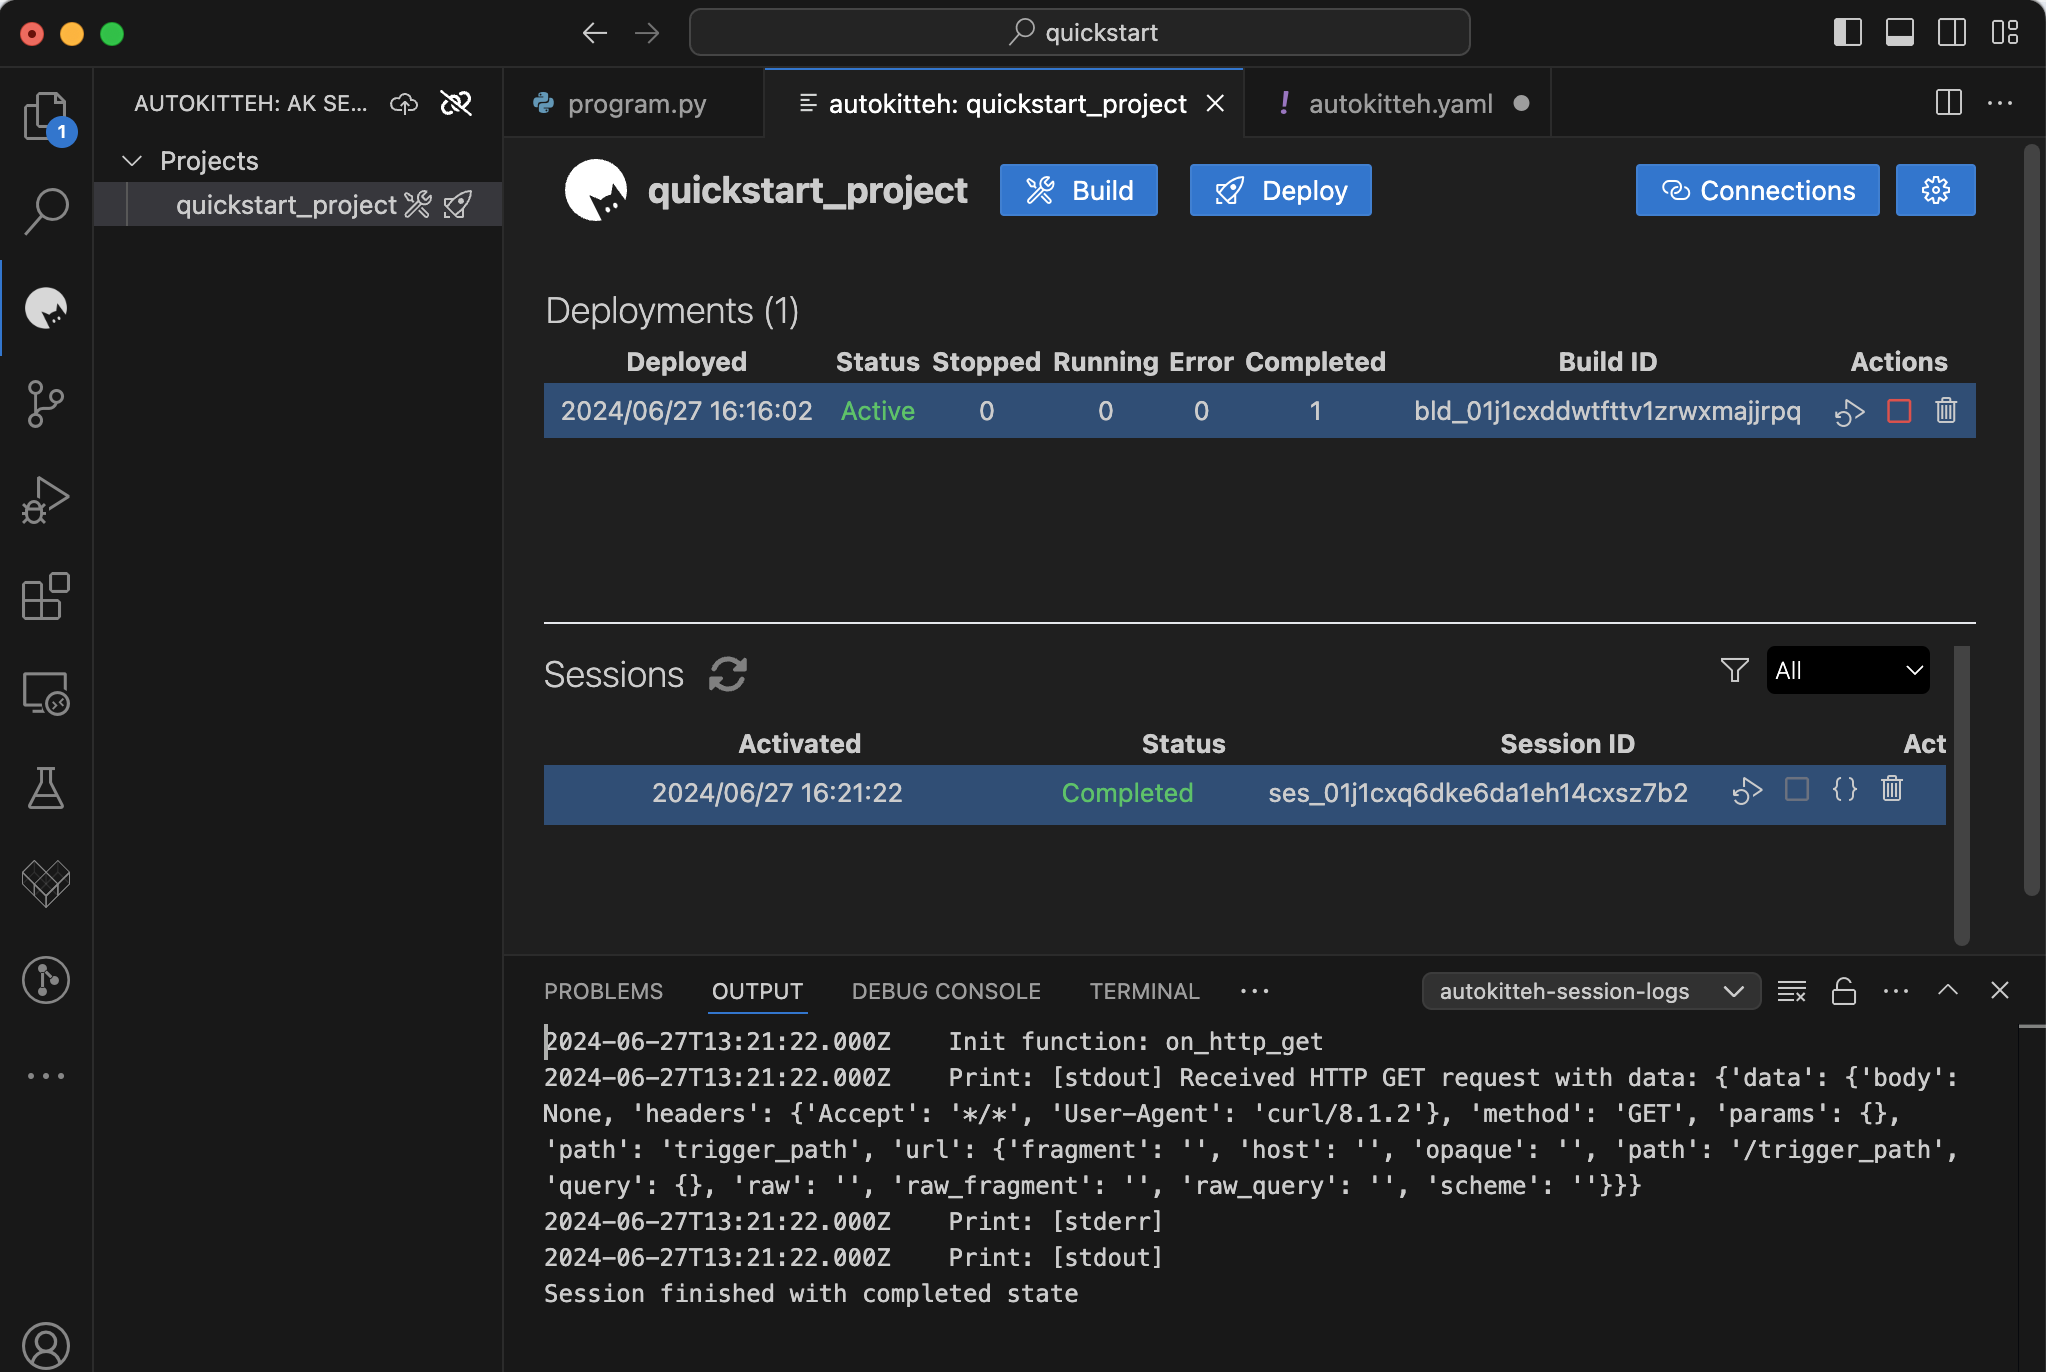Maximize the panel with the chevron up
This screenshot has width=2046, height=1372.
(1948, 990)
